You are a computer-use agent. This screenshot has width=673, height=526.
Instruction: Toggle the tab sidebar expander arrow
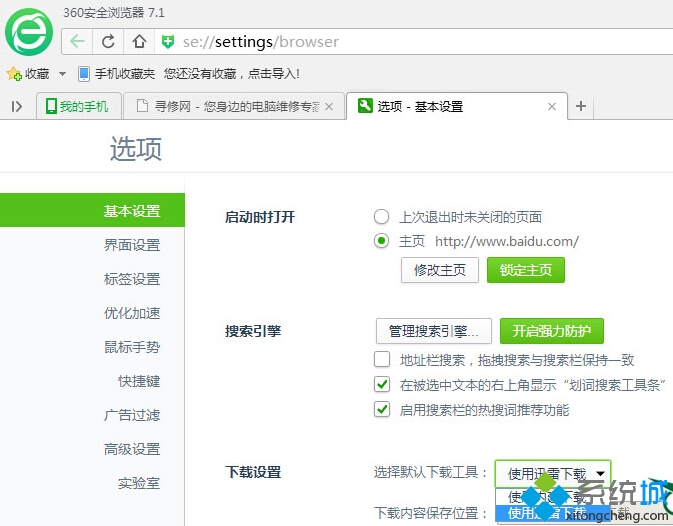coord(16,107)
